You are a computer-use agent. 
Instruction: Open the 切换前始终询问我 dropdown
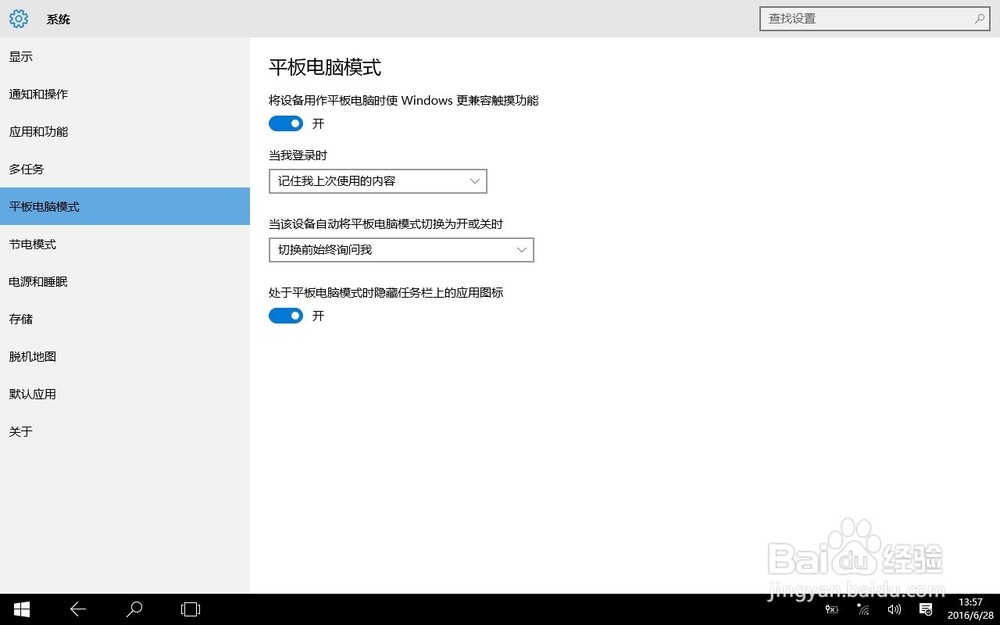[401, 250]
